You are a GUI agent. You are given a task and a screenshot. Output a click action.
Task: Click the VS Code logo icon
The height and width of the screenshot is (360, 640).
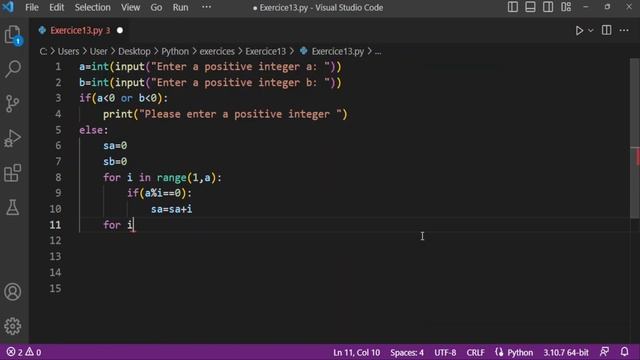tap(8, 7)
